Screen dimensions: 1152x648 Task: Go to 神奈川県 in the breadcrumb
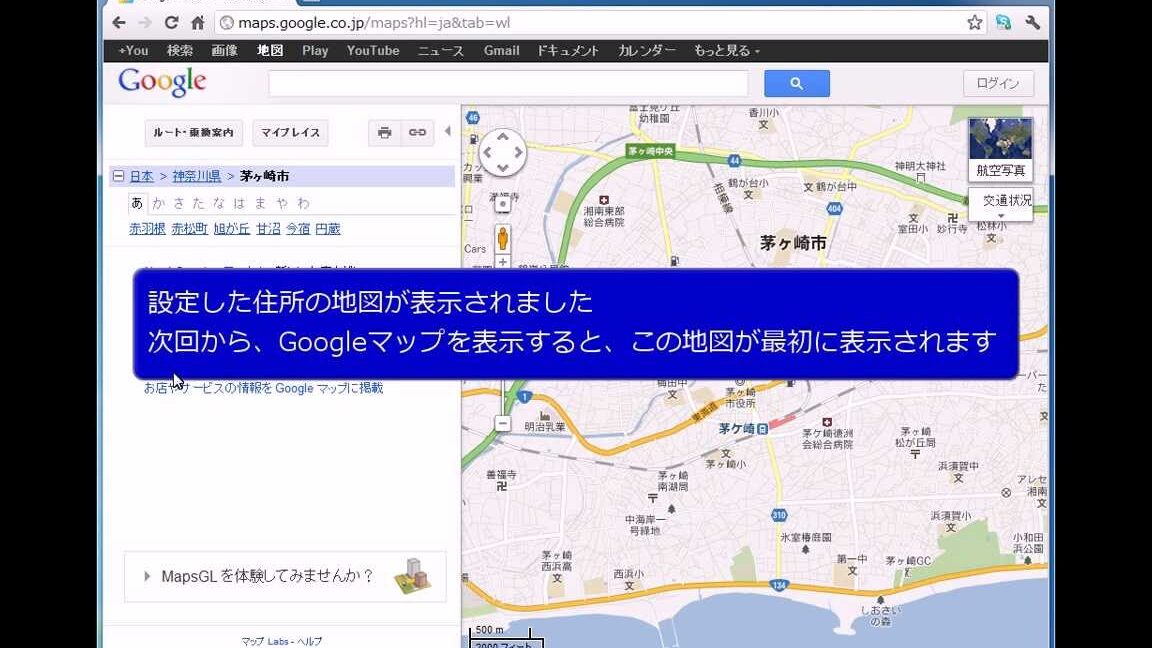point(196,176)
